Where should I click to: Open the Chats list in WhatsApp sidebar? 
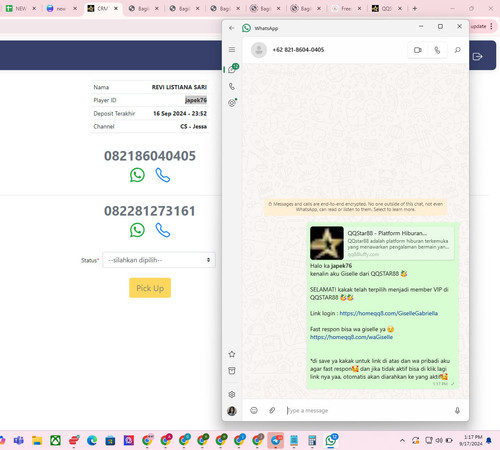233,69
